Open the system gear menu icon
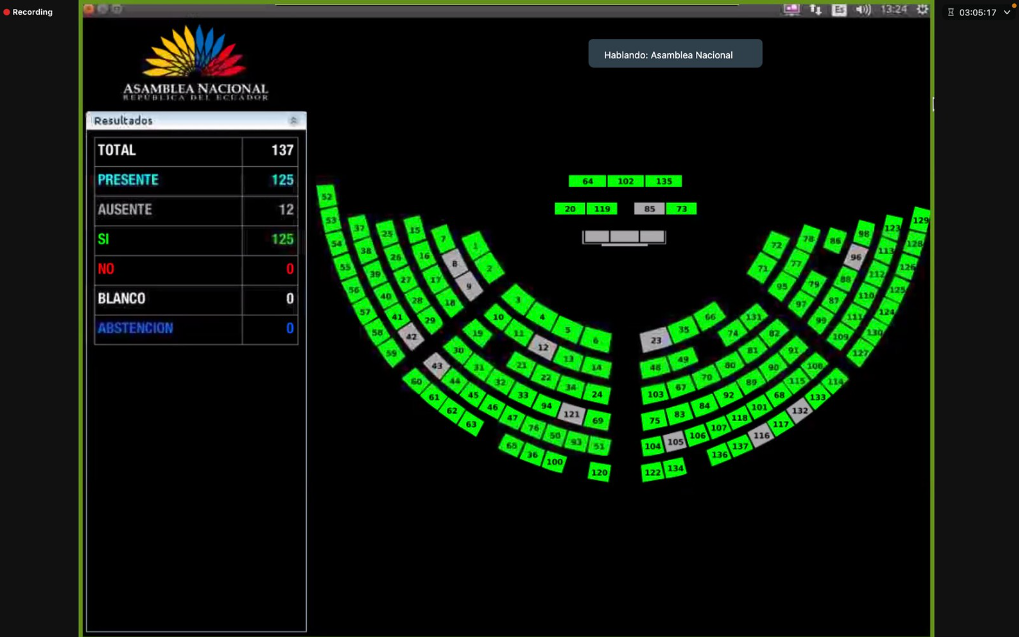 pyautogui.click(x=922, y=9)
